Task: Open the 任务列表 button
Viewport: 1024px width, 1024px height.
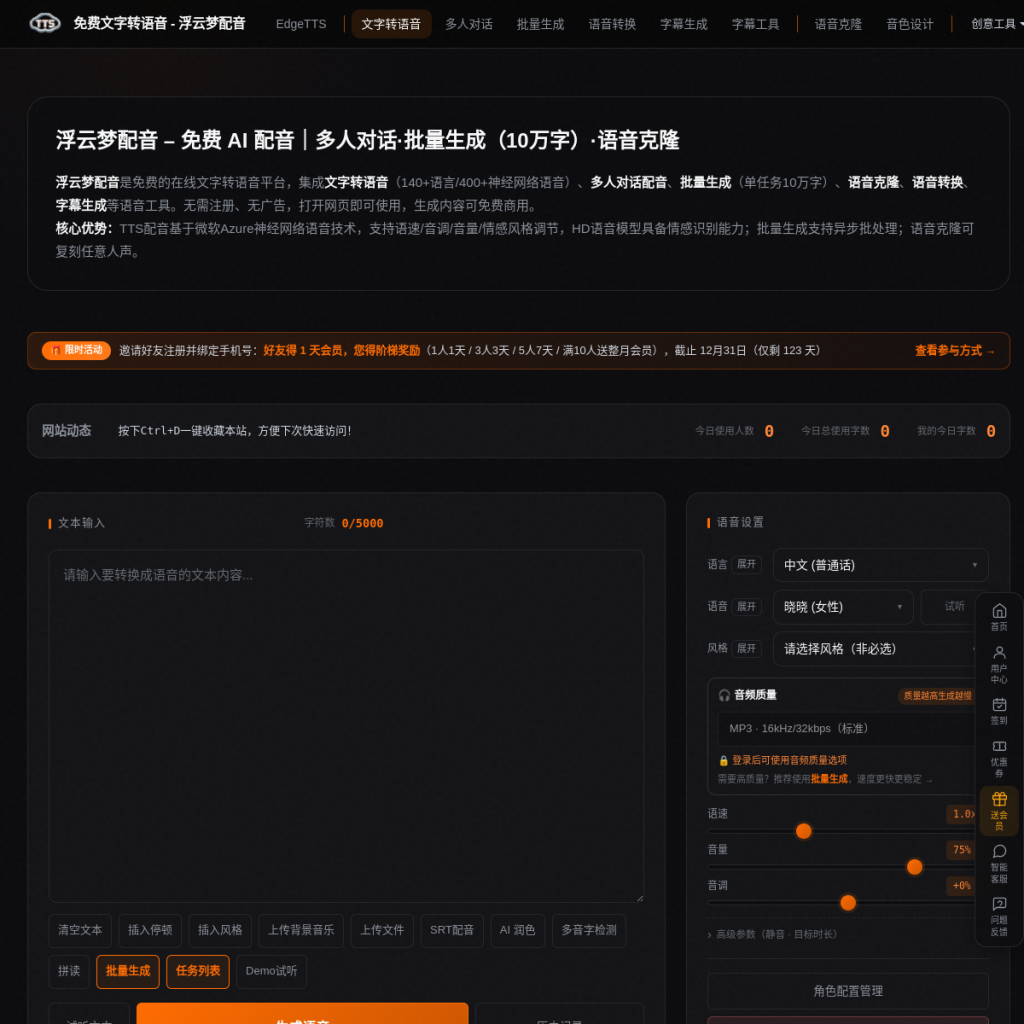Action: click(x=198, y=972)
